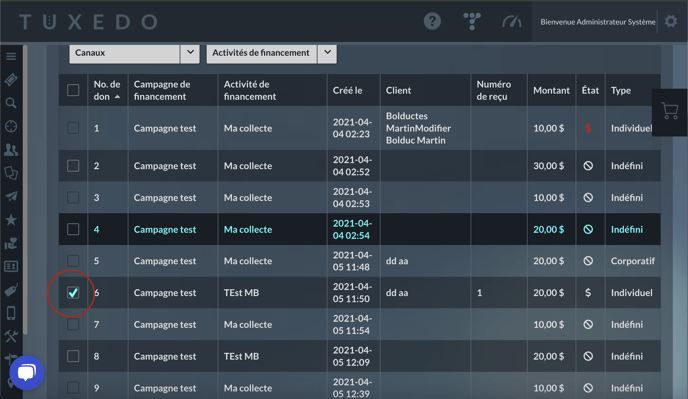Open the clients people icon in the sidebar
This screenshot has height=399, width=688.
(11, 150)
